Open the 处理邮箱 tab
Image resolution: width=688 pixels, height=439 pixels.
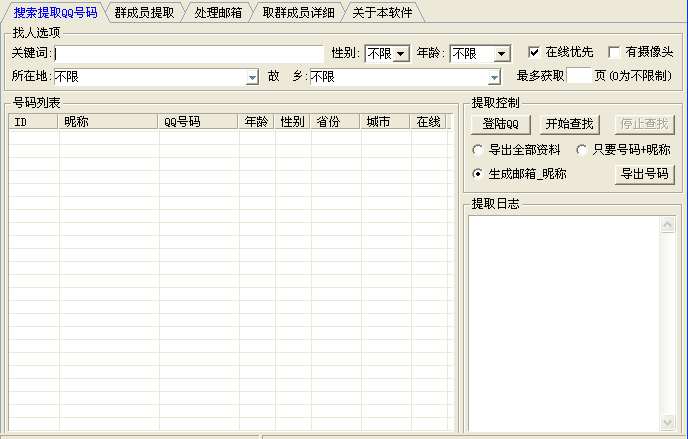[x=218, y=12]
